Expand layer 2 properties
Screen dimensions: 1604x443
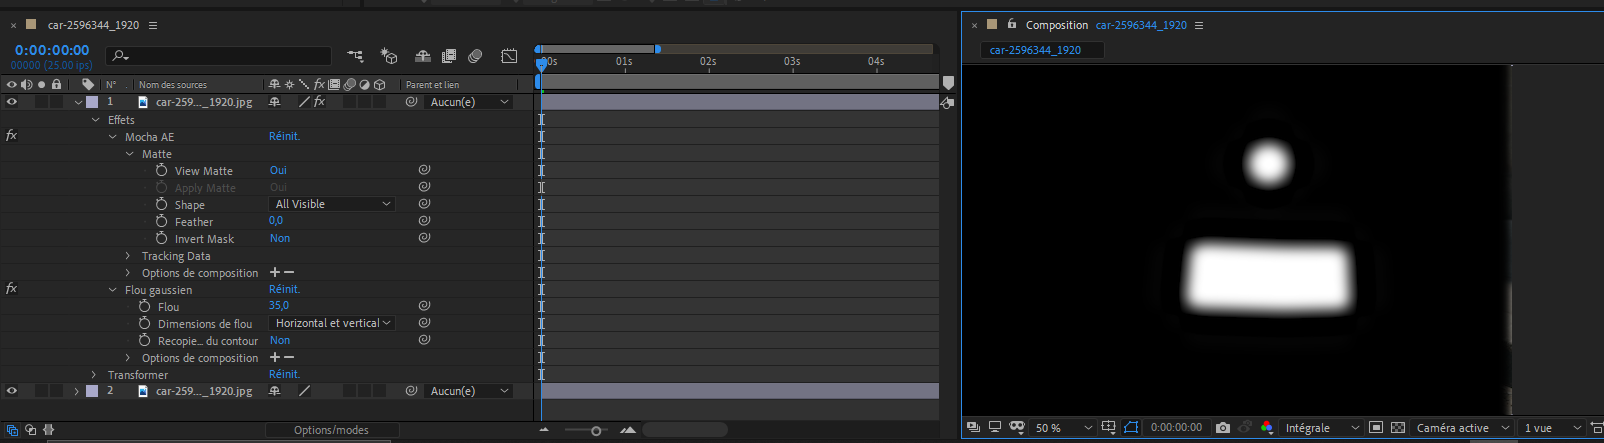coord(77,391)
